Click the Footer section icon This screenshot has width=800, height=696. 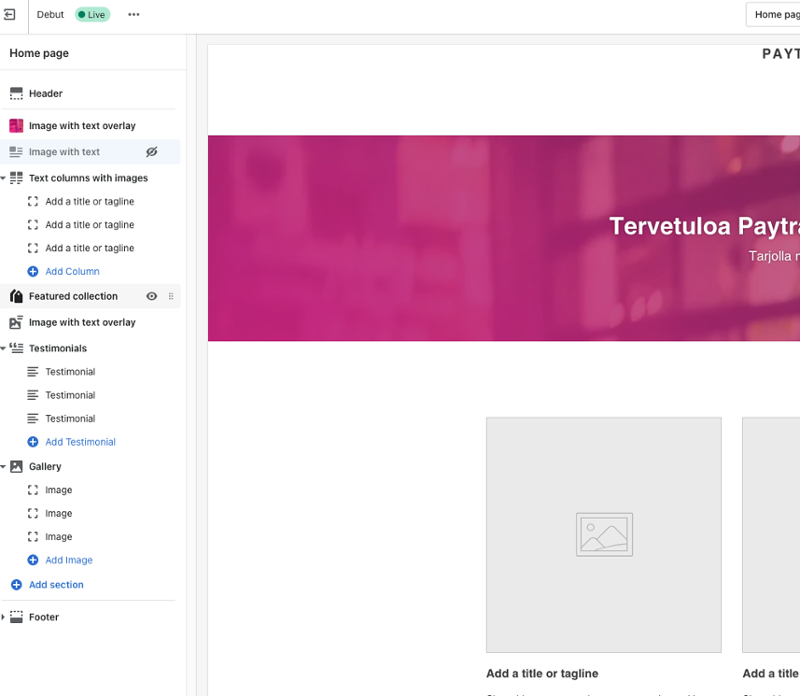point(16,617)
